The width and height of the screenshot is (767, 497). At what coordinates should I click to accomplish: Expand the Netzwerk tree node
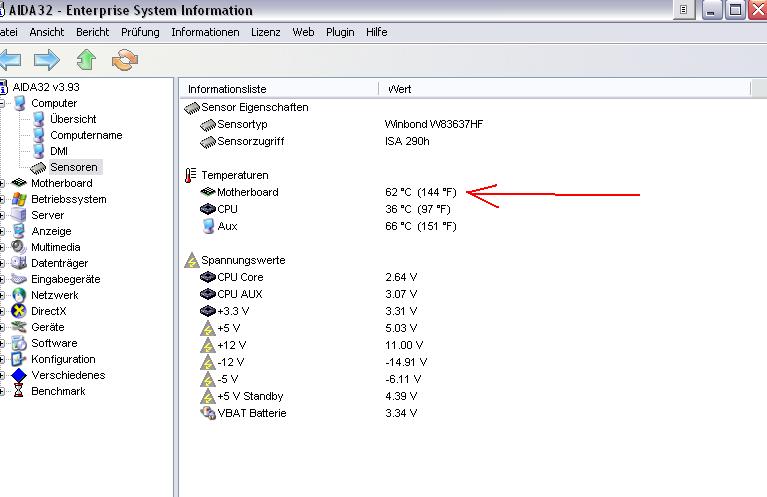click(x=2, y=295)
